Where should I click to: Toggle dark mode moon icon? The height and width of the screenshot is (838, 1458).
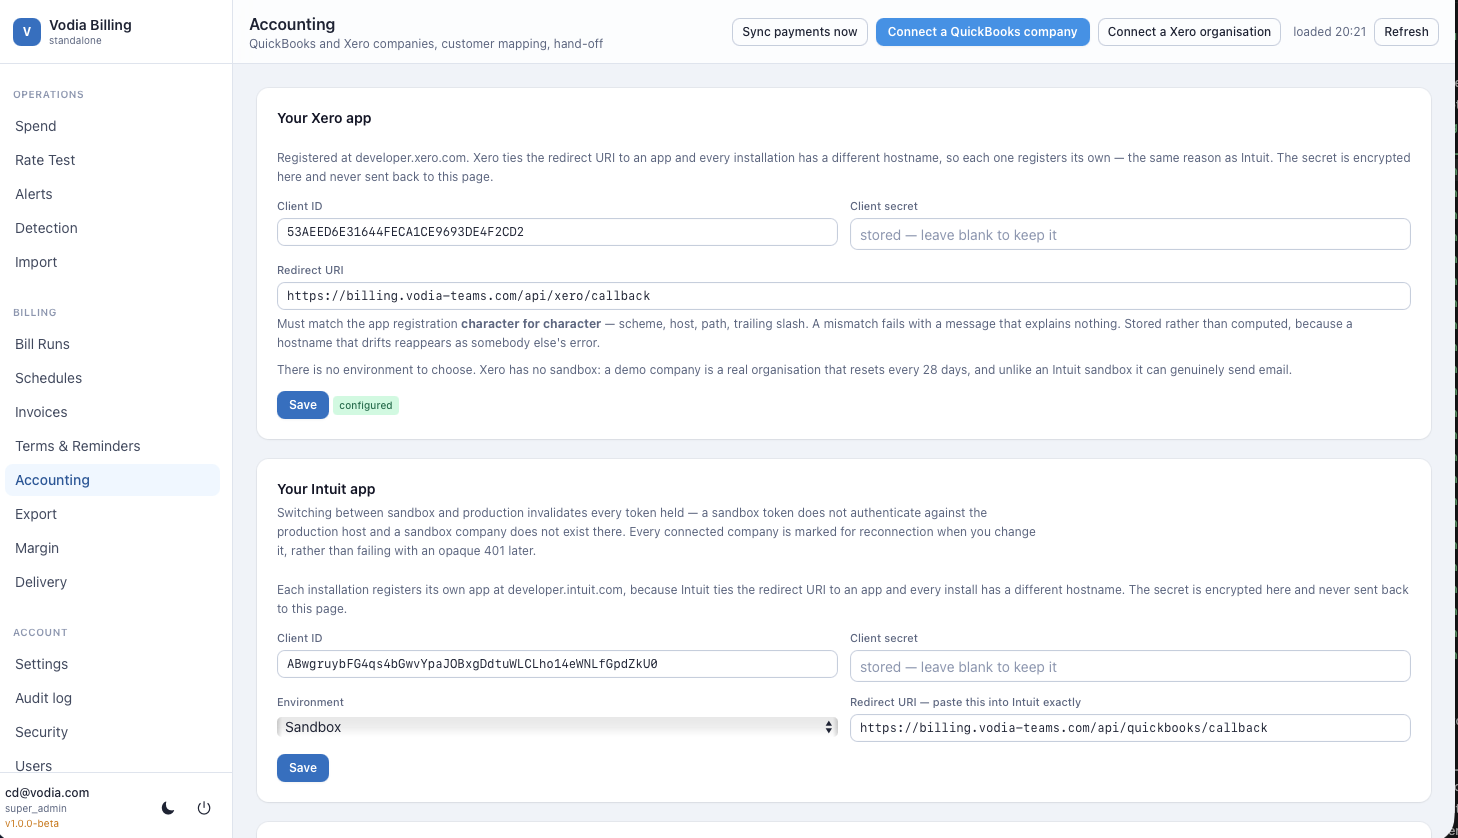[x=168, y=808]
